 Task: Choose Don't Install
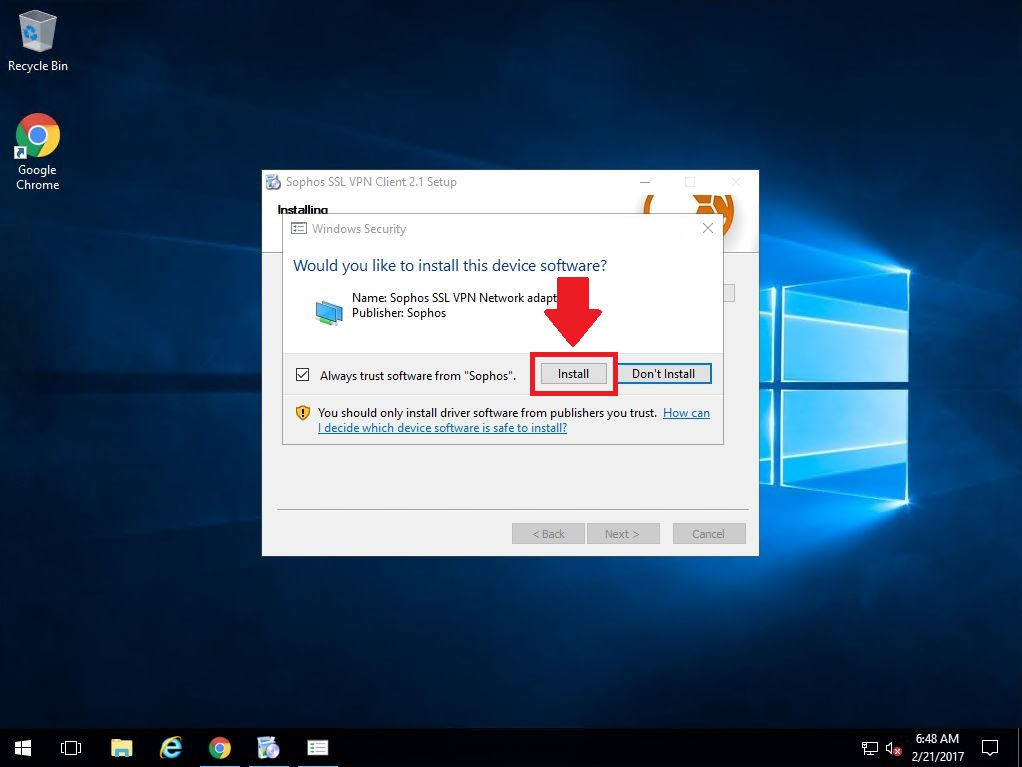[664, 374]
